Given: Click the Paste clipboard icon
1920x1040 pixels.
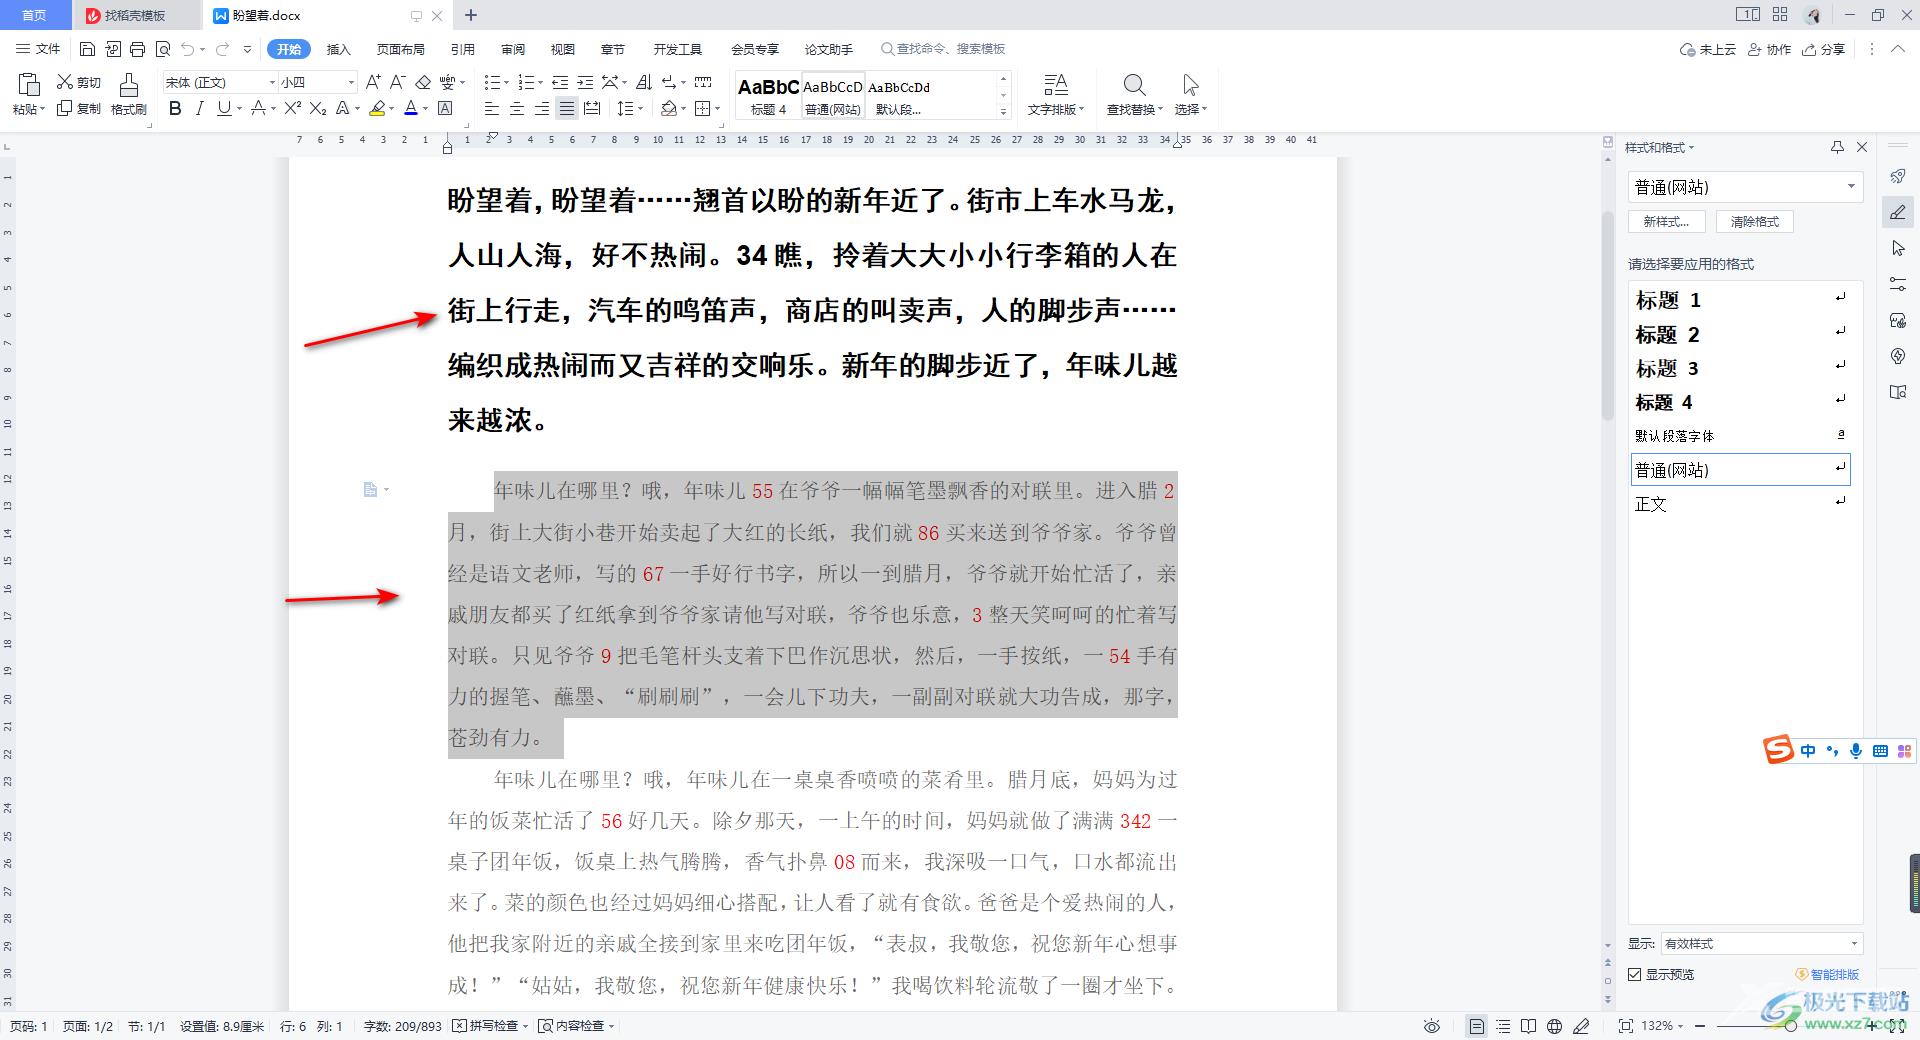Looking at the screenshot, I should coord(28,85).
